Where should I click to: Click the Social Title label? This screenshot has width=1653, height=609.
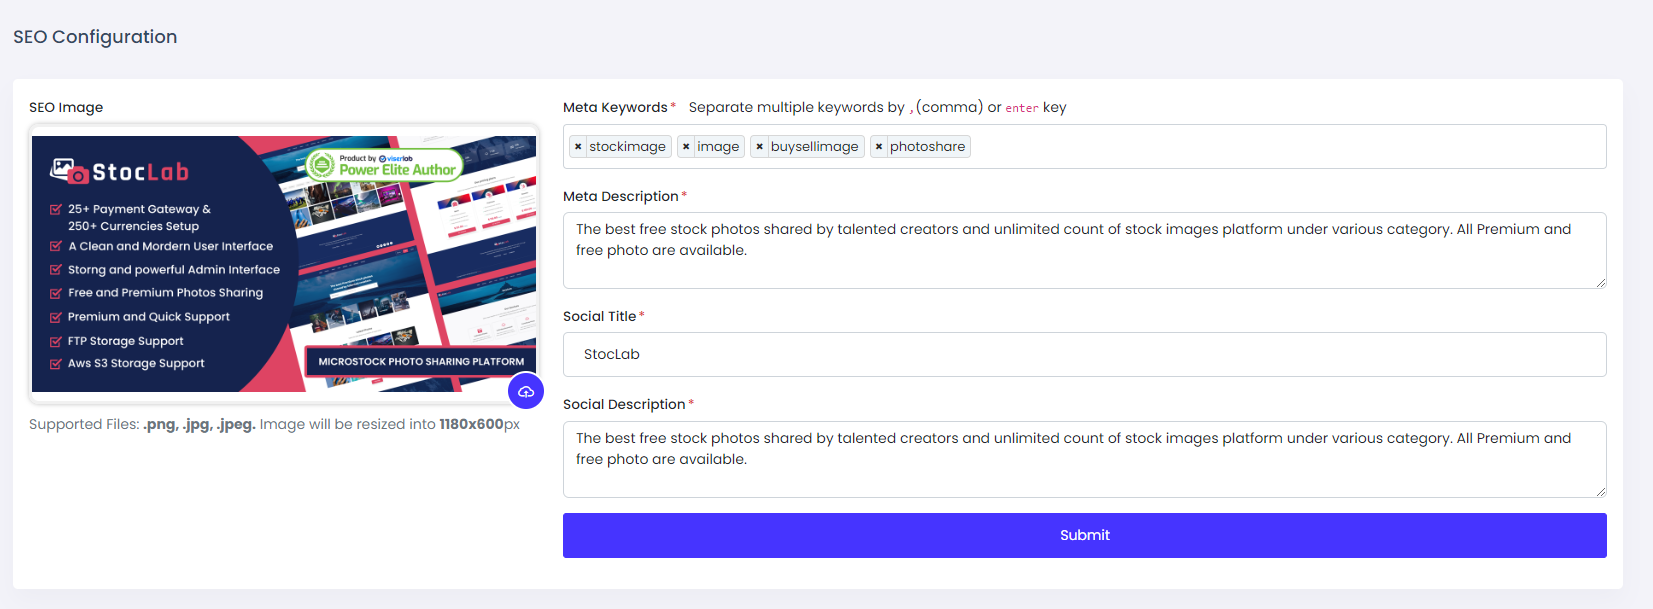599,316
